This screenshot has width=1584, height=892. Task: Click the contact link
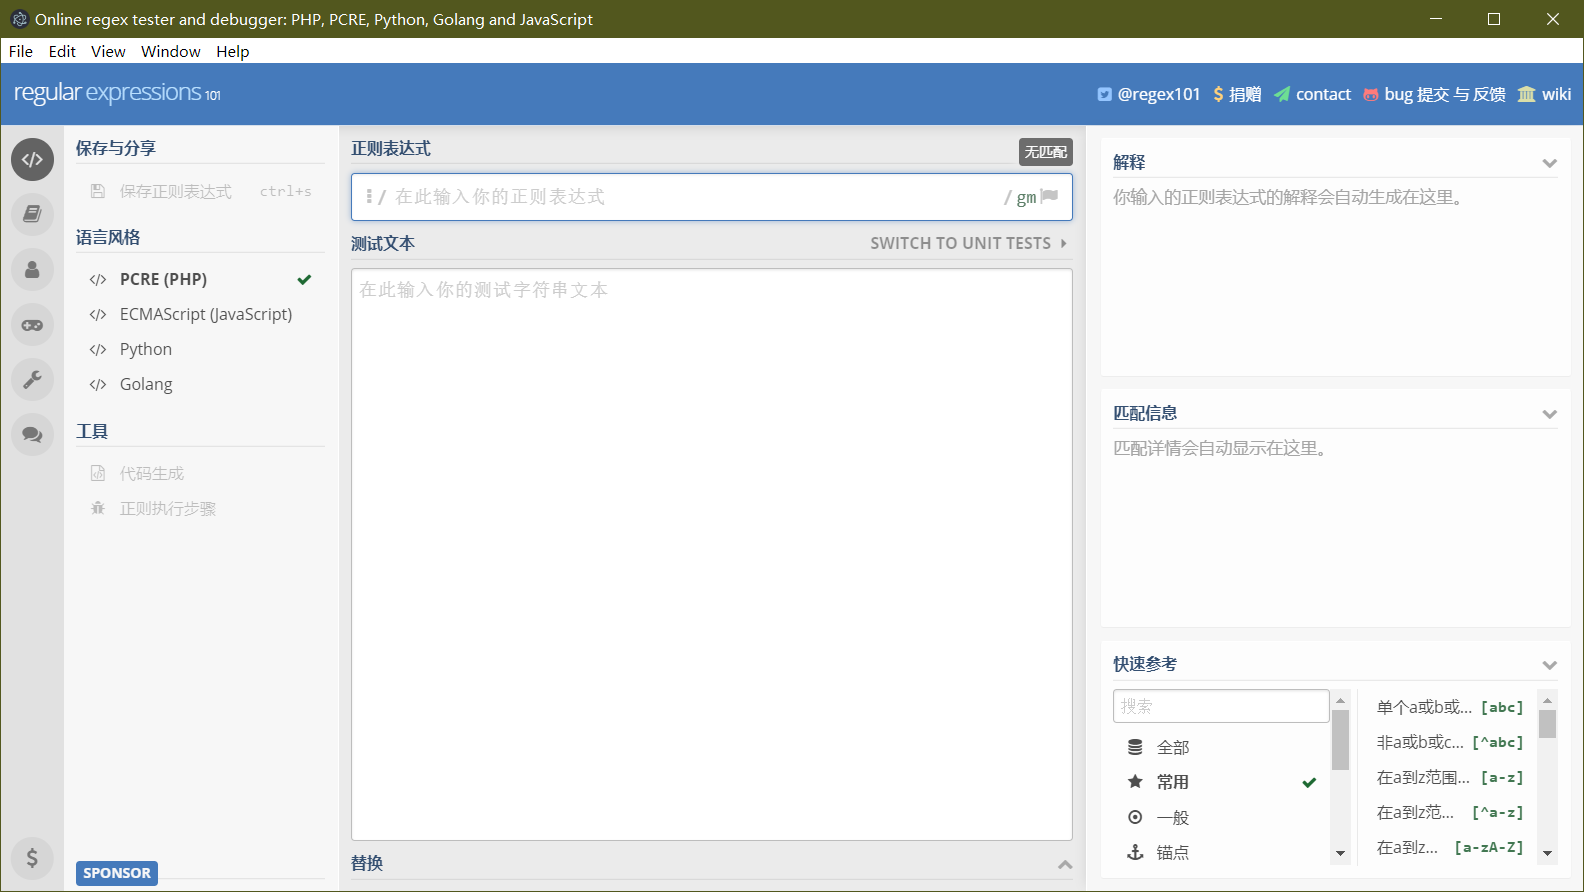[1312, 94]
